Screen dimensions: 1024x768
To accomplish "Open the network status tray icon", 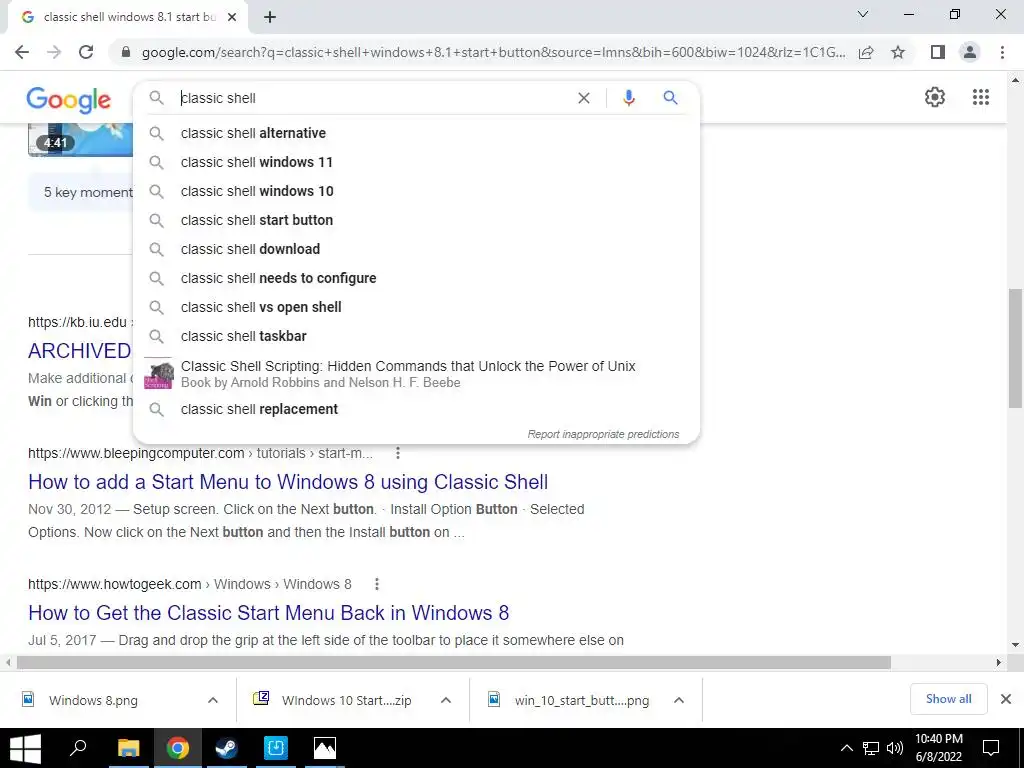I will [x=871, y=748].
